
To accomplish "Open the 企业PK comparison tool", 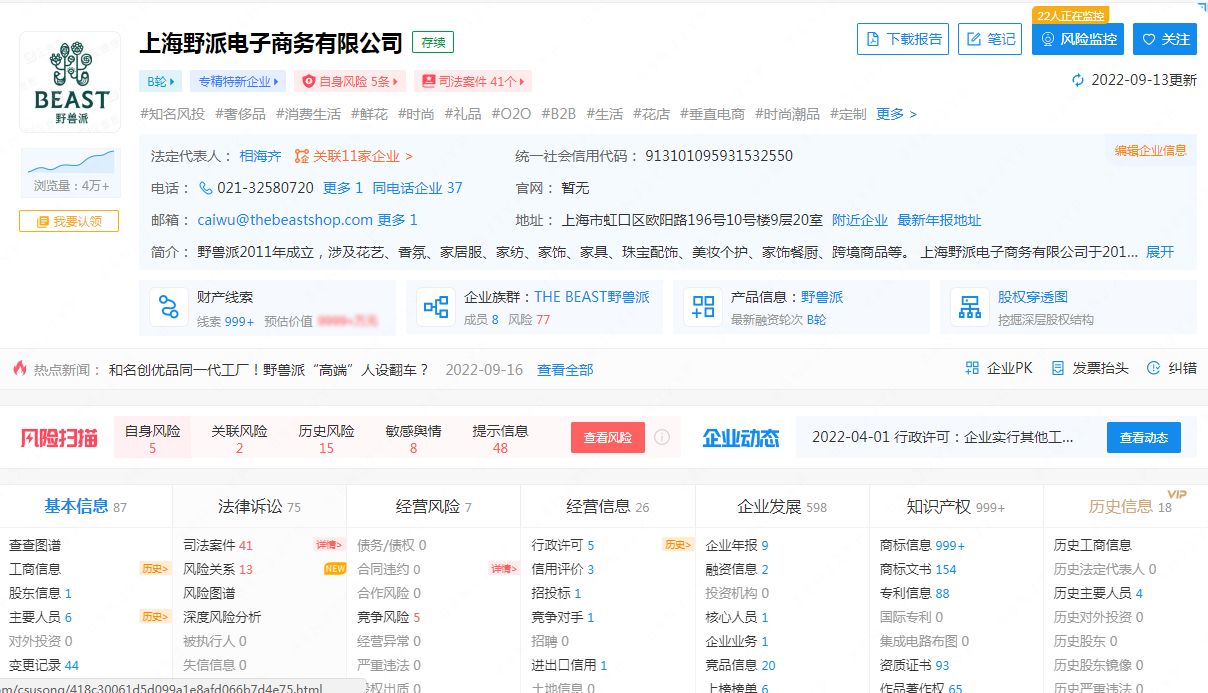I will coord(1001,368).
